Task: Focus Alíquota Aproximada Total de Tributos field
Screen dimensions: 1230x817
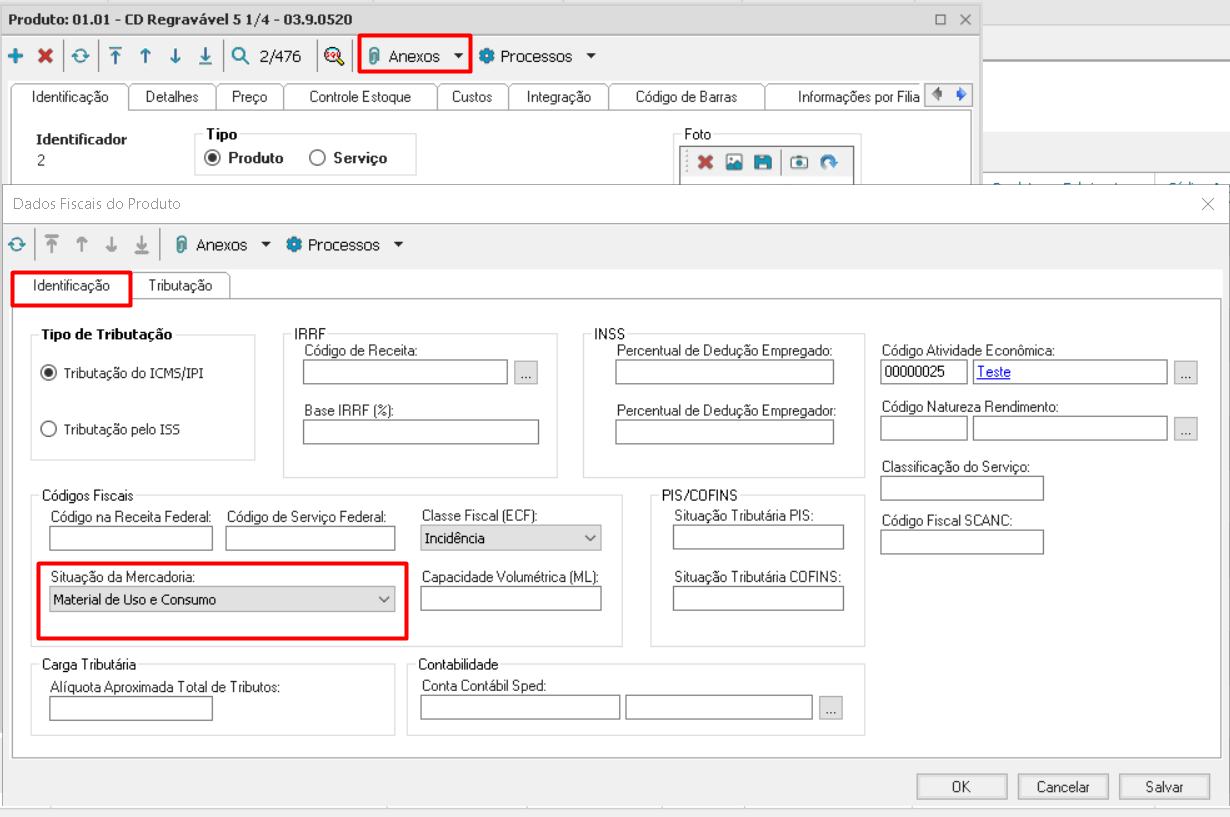Action: (x=131, y=708)
